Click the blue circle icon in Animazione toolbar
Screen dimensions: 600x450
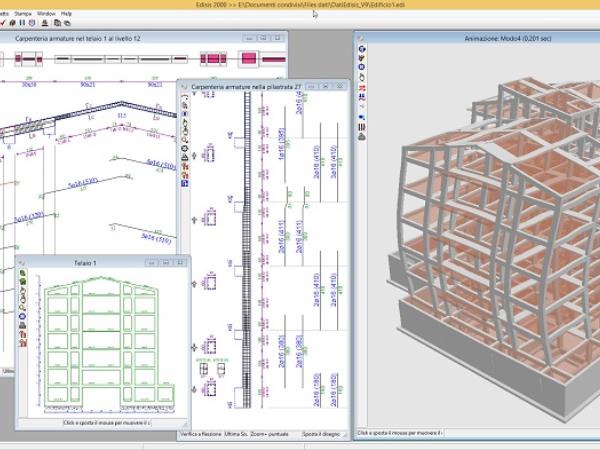362,67
